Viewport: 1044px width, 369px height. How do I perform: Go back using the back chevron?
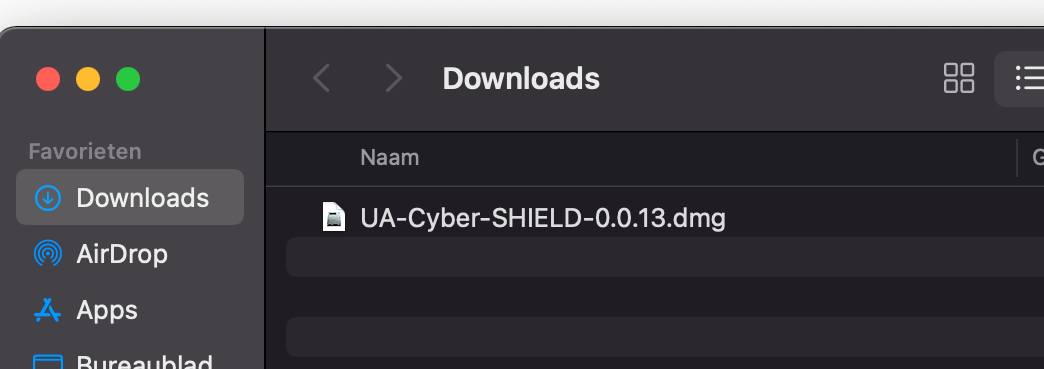(322, 79)
